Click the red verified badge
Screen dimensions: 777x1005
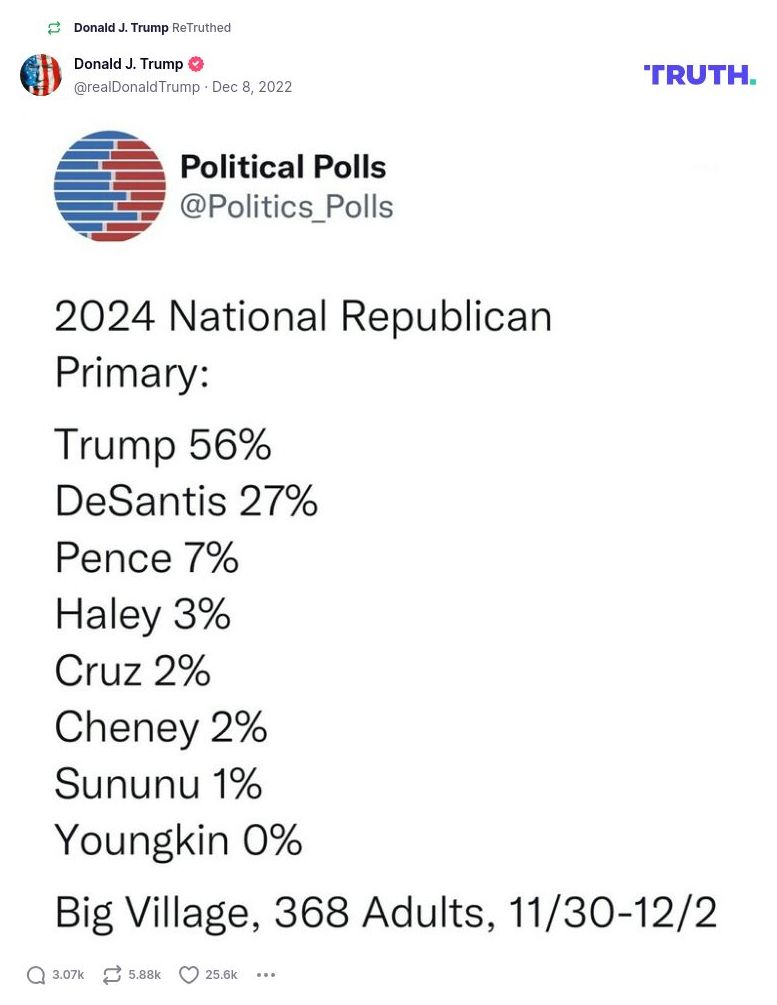[x=196, y=64]
